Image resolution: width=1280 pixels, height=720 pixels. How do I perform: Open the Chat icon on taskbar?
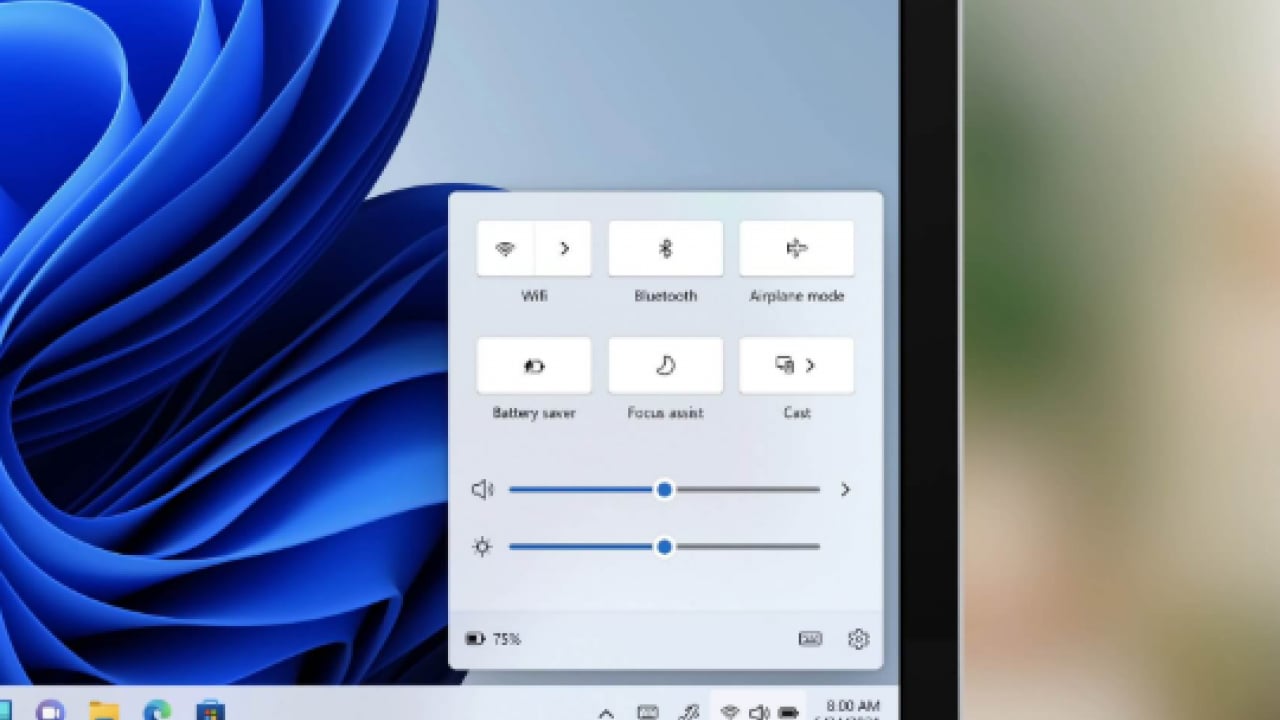[x=50, y=711]
